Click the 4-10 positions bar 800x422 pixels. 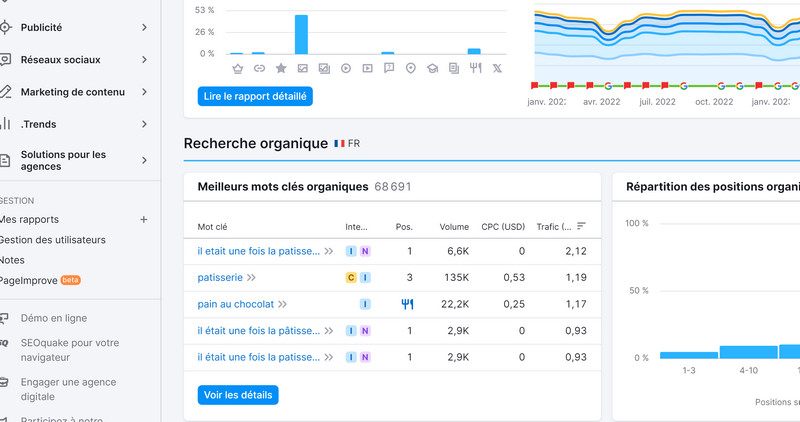748,352
